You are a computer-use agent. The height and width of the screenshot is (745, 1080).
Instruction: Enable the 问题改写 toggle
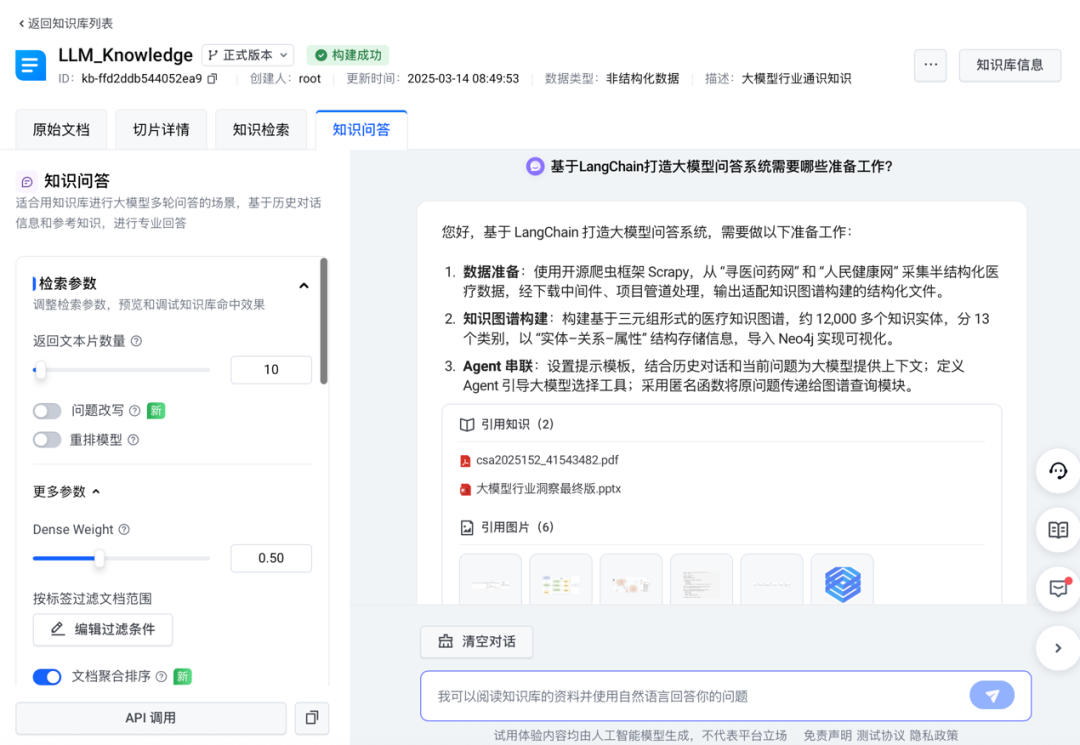[x=47, y=411]
